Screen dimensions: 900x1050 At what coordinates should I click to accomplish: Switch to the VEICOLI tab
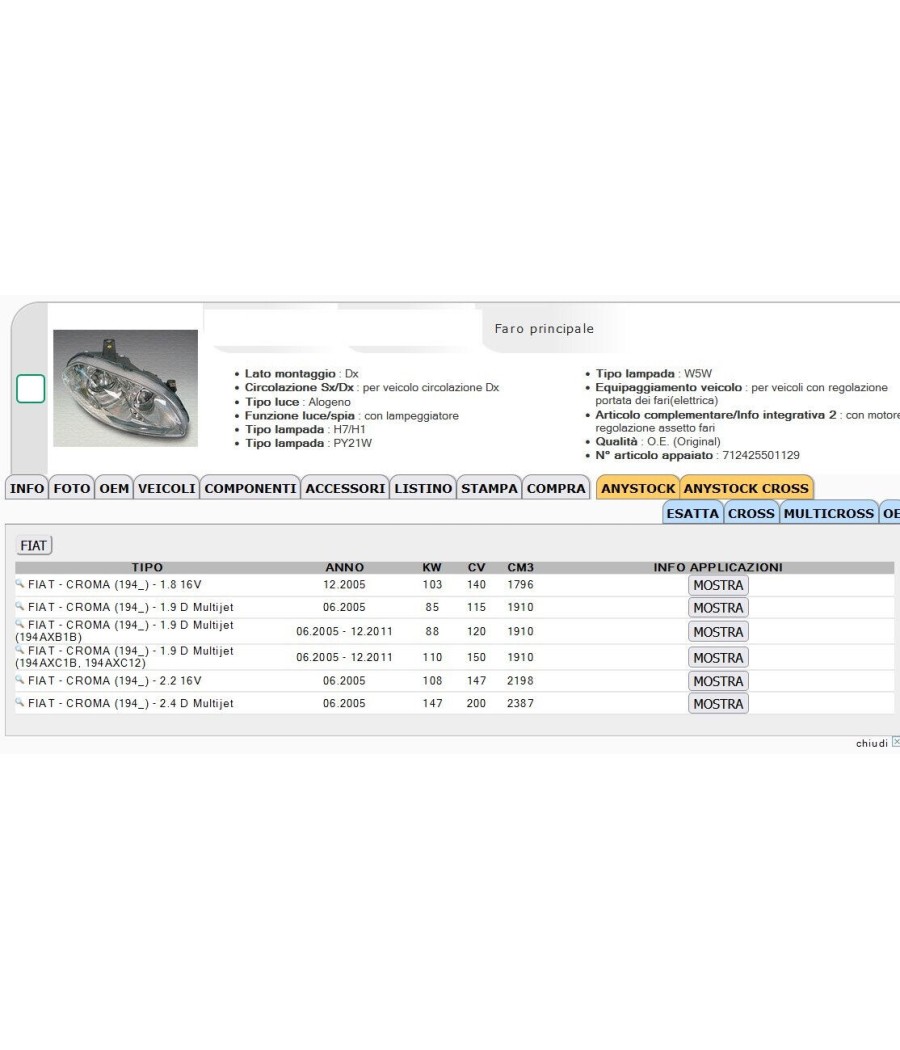tap(167, 488)
